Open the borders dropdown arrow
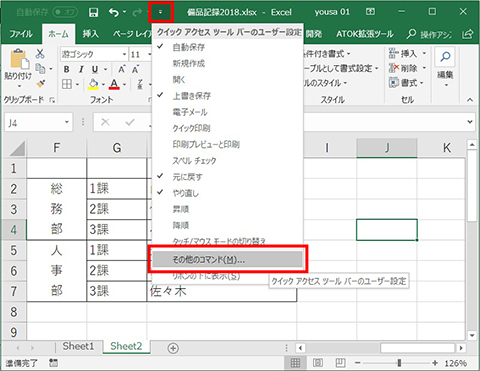The image size is (480, 371). pyautogui.click(x=77, y=84)
